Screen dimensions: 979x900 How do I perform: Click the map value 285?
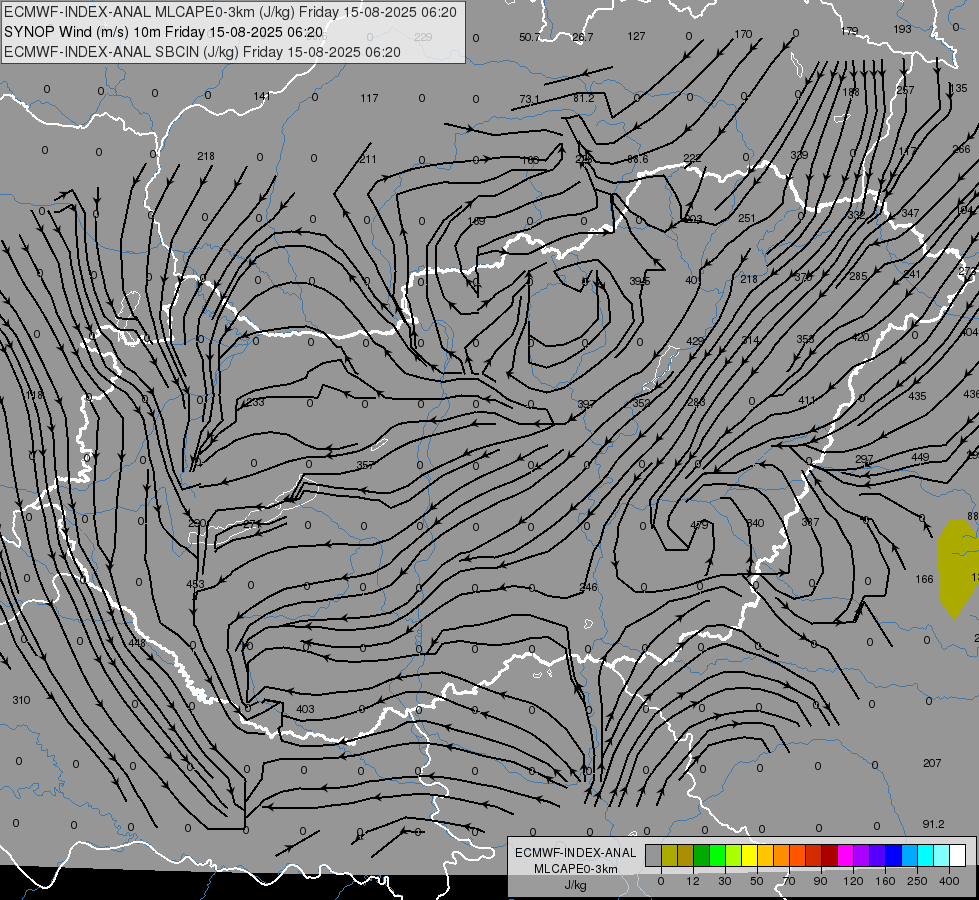pyautogui.click(x=858, y=276)
